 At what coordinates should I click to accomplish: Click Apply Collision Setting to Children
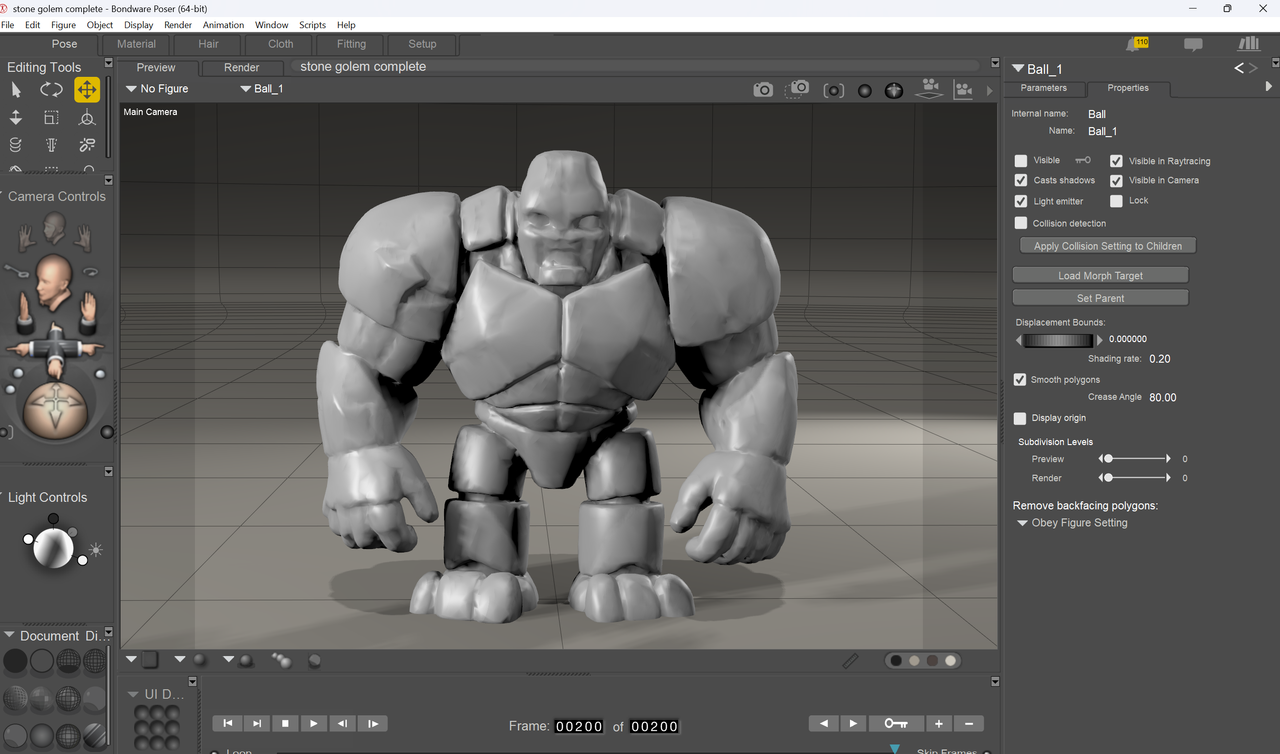point(1107,246)
